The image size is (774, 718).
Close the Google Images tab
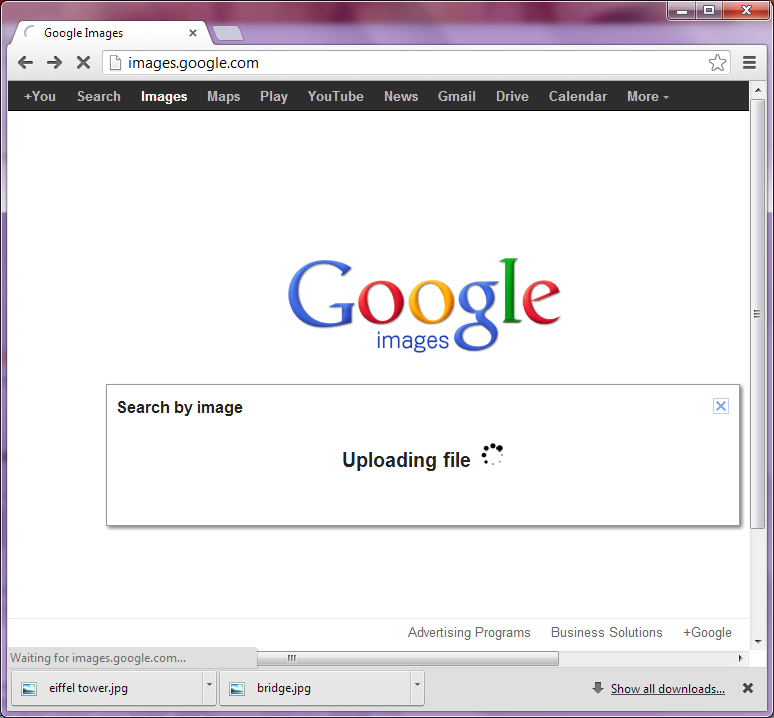[193, 33]
